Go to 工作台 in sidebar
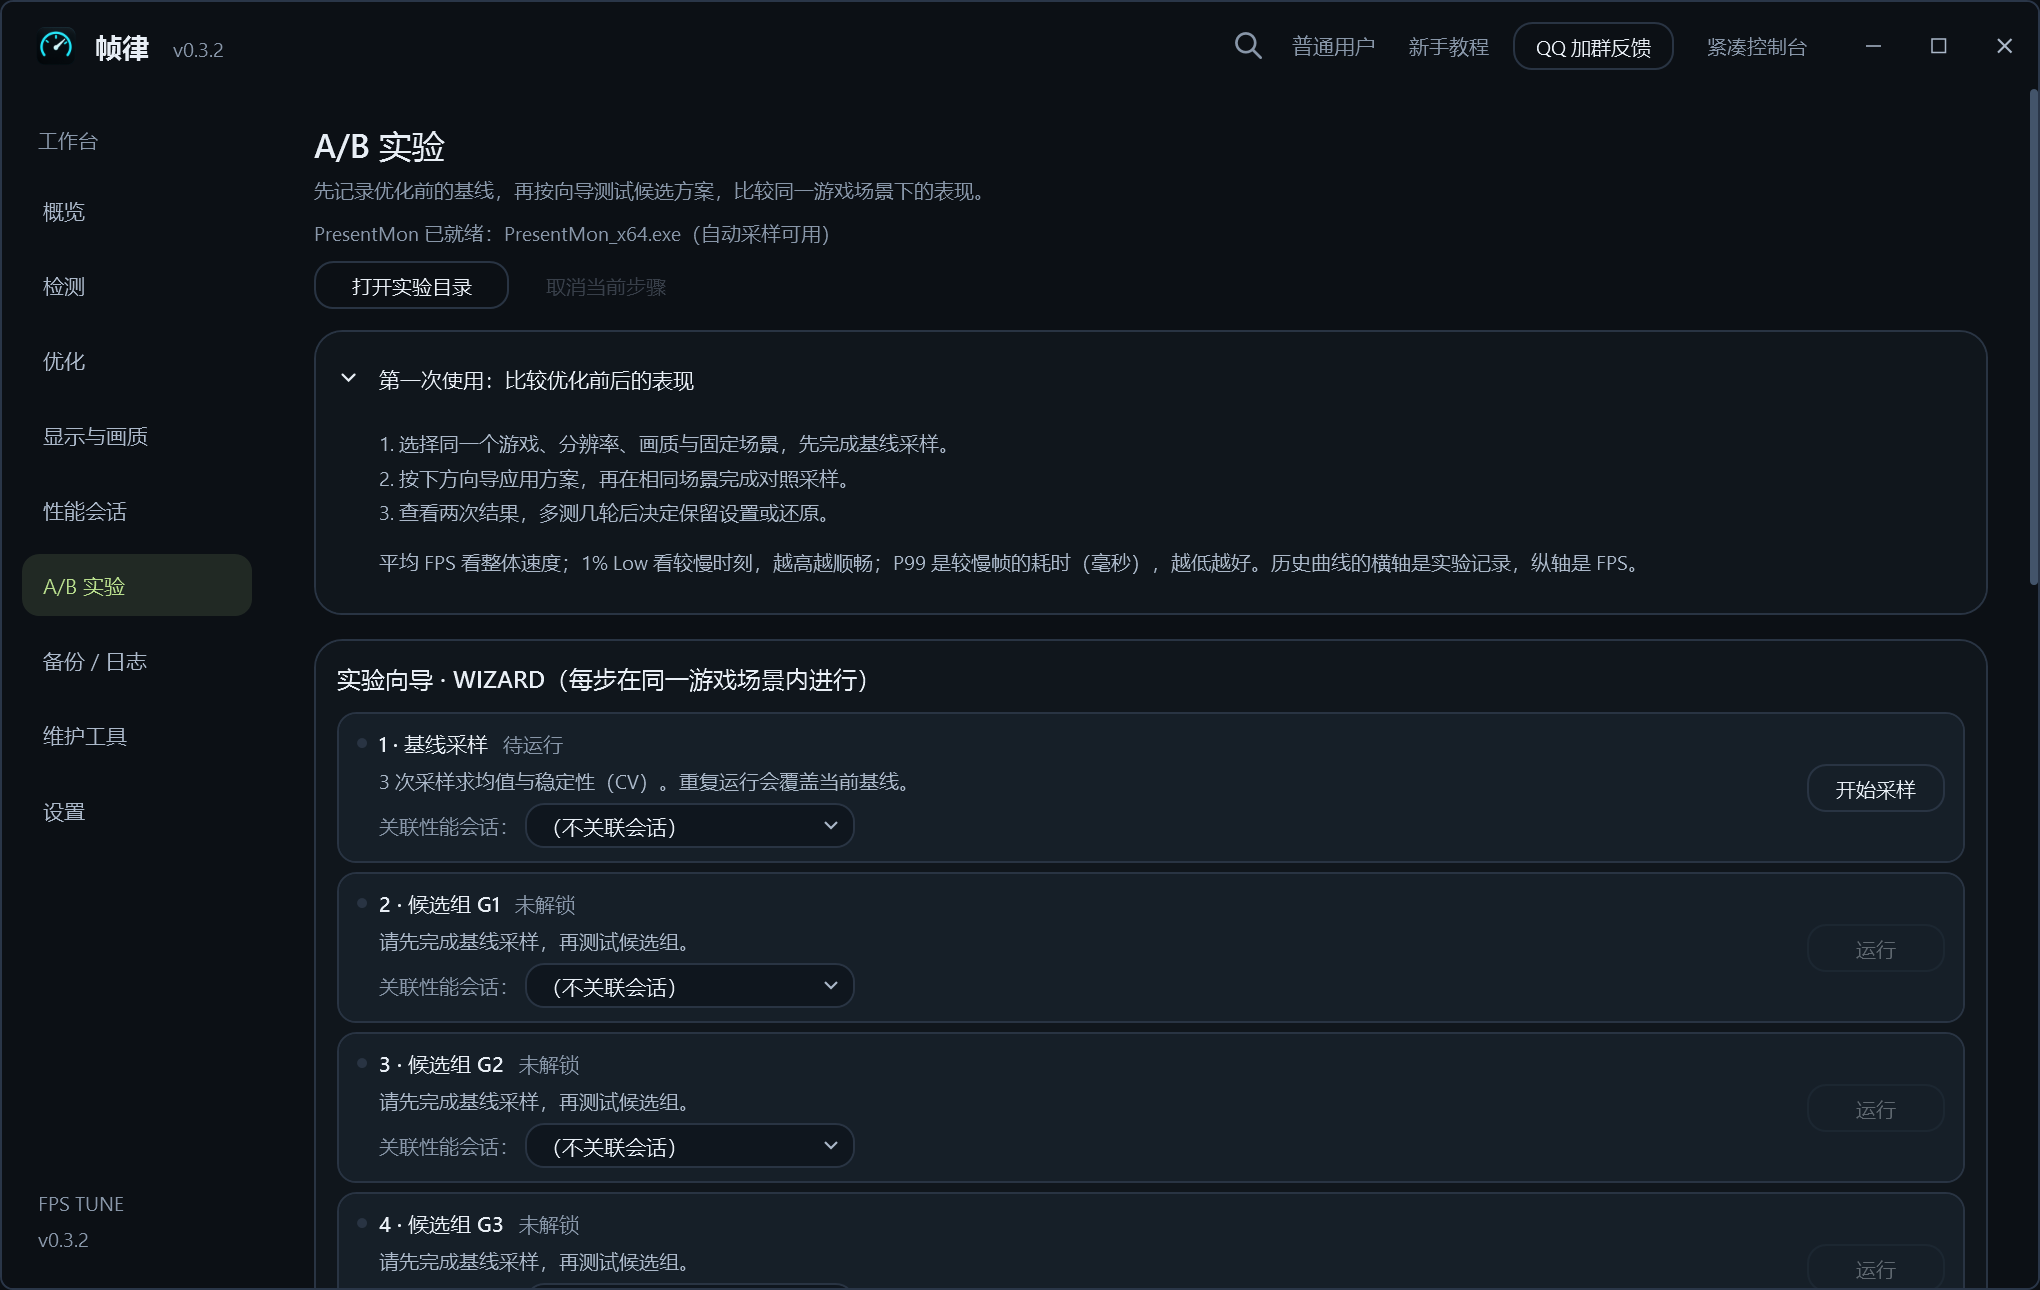 pyautogui.click(x=68, y=141)
